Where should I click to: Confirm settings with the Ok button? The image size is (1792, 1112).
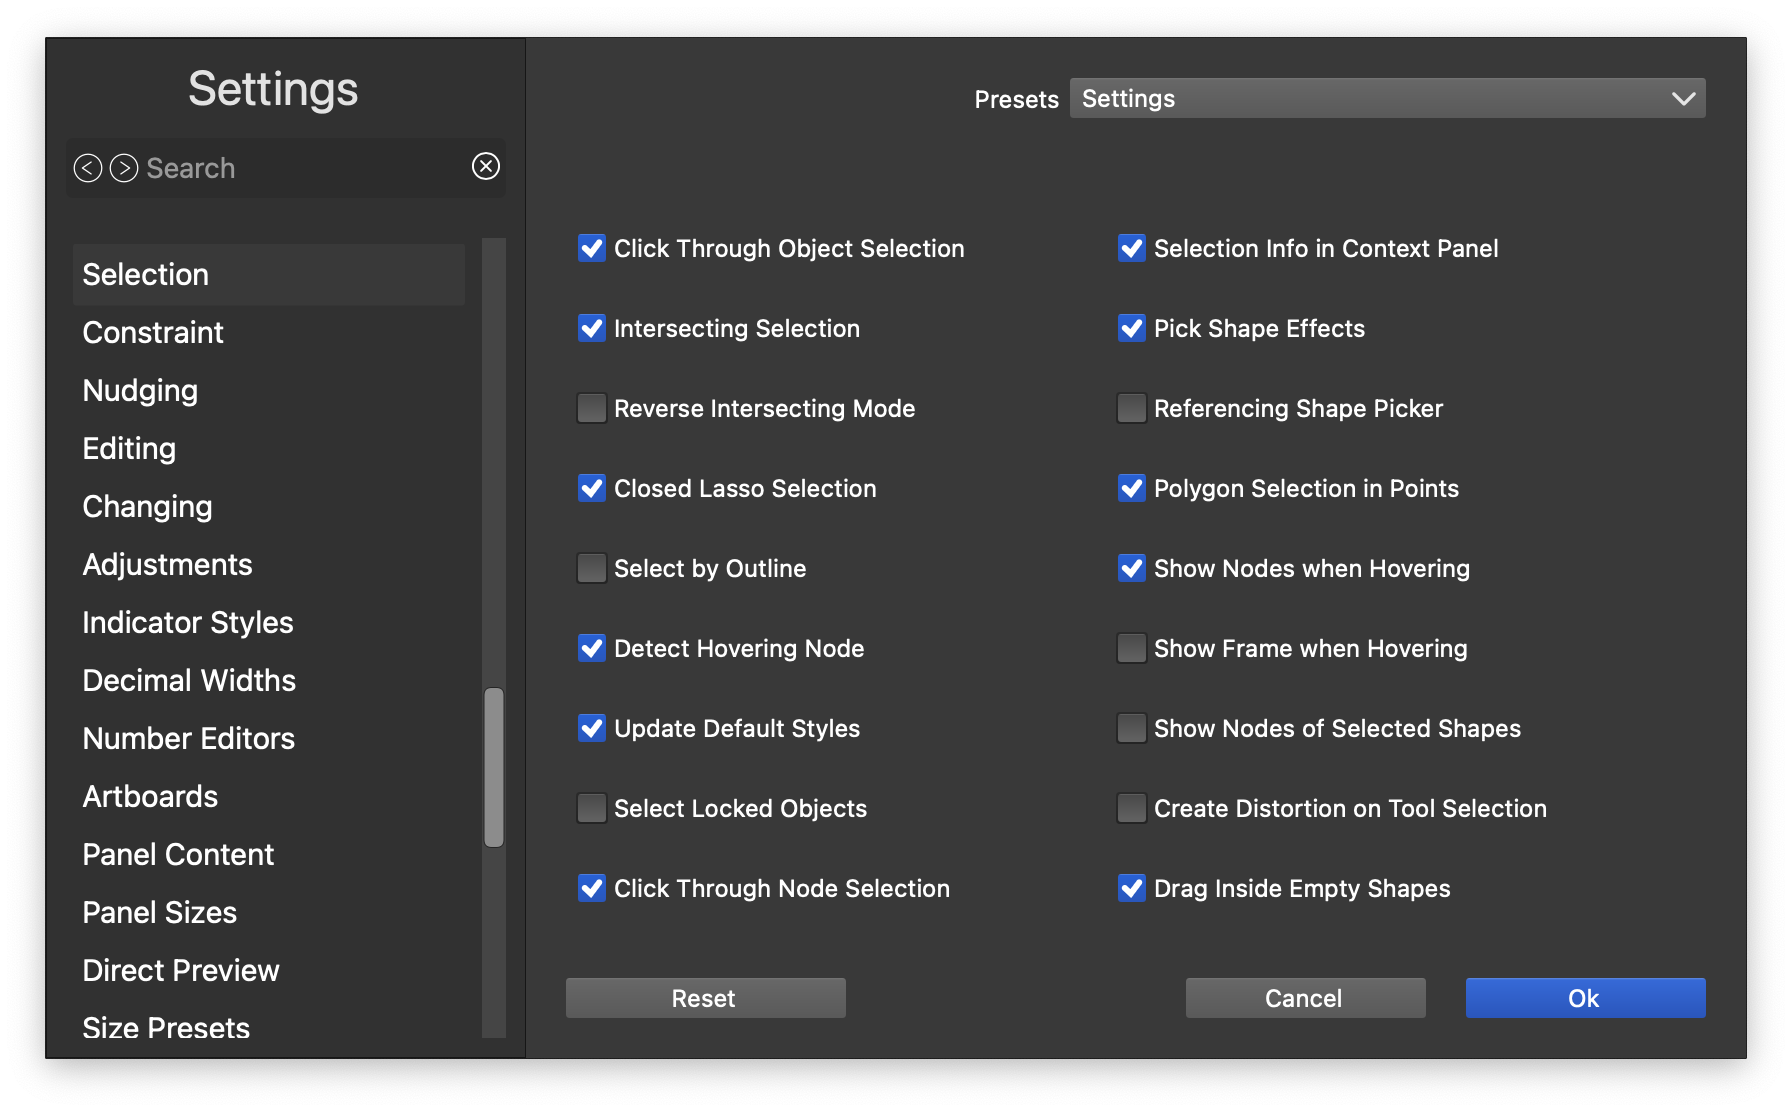(x=1585, y=998)
